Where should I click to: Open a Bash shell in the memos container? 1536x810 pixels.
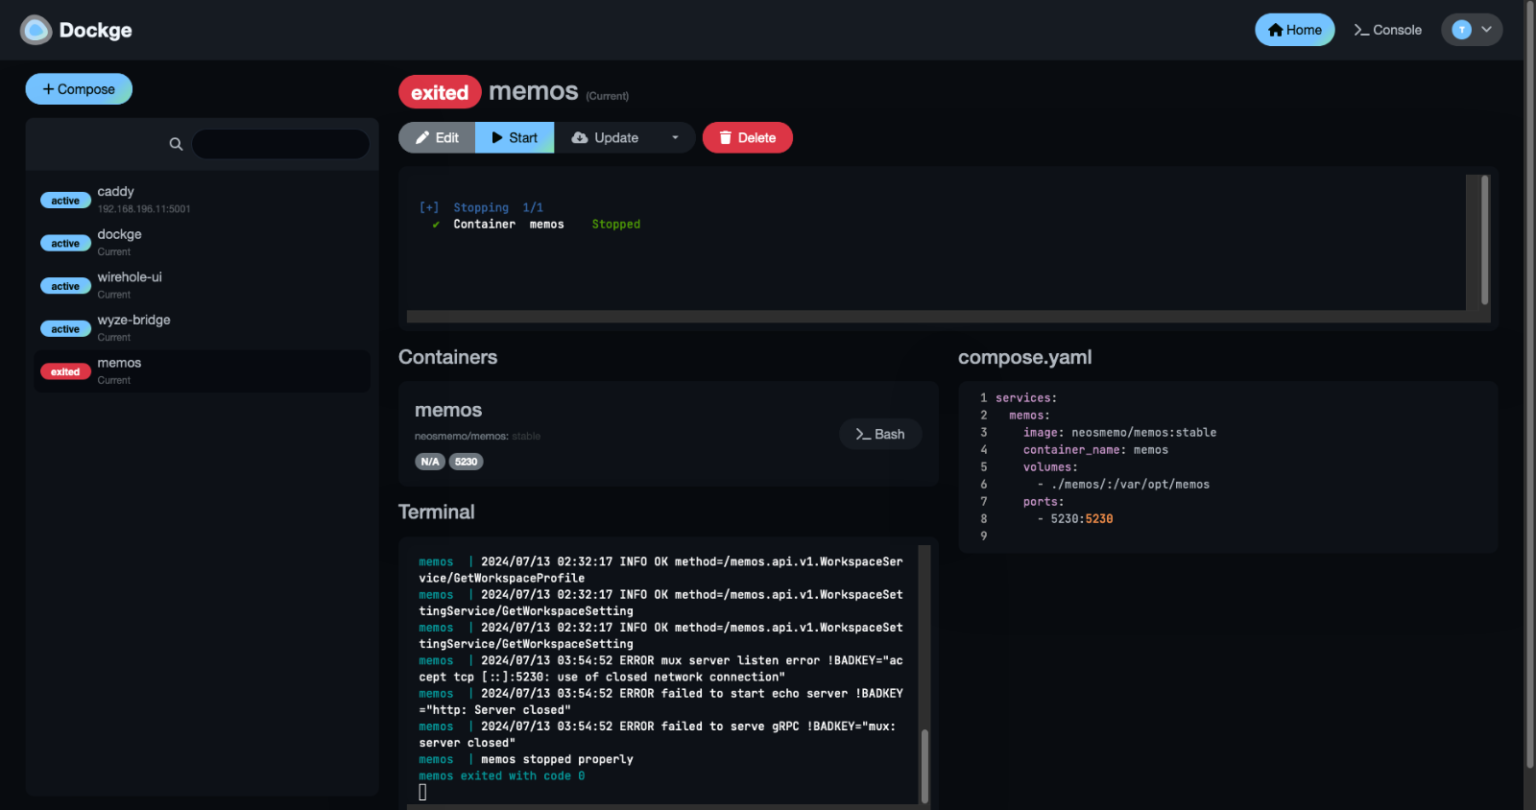pos(879,433)
